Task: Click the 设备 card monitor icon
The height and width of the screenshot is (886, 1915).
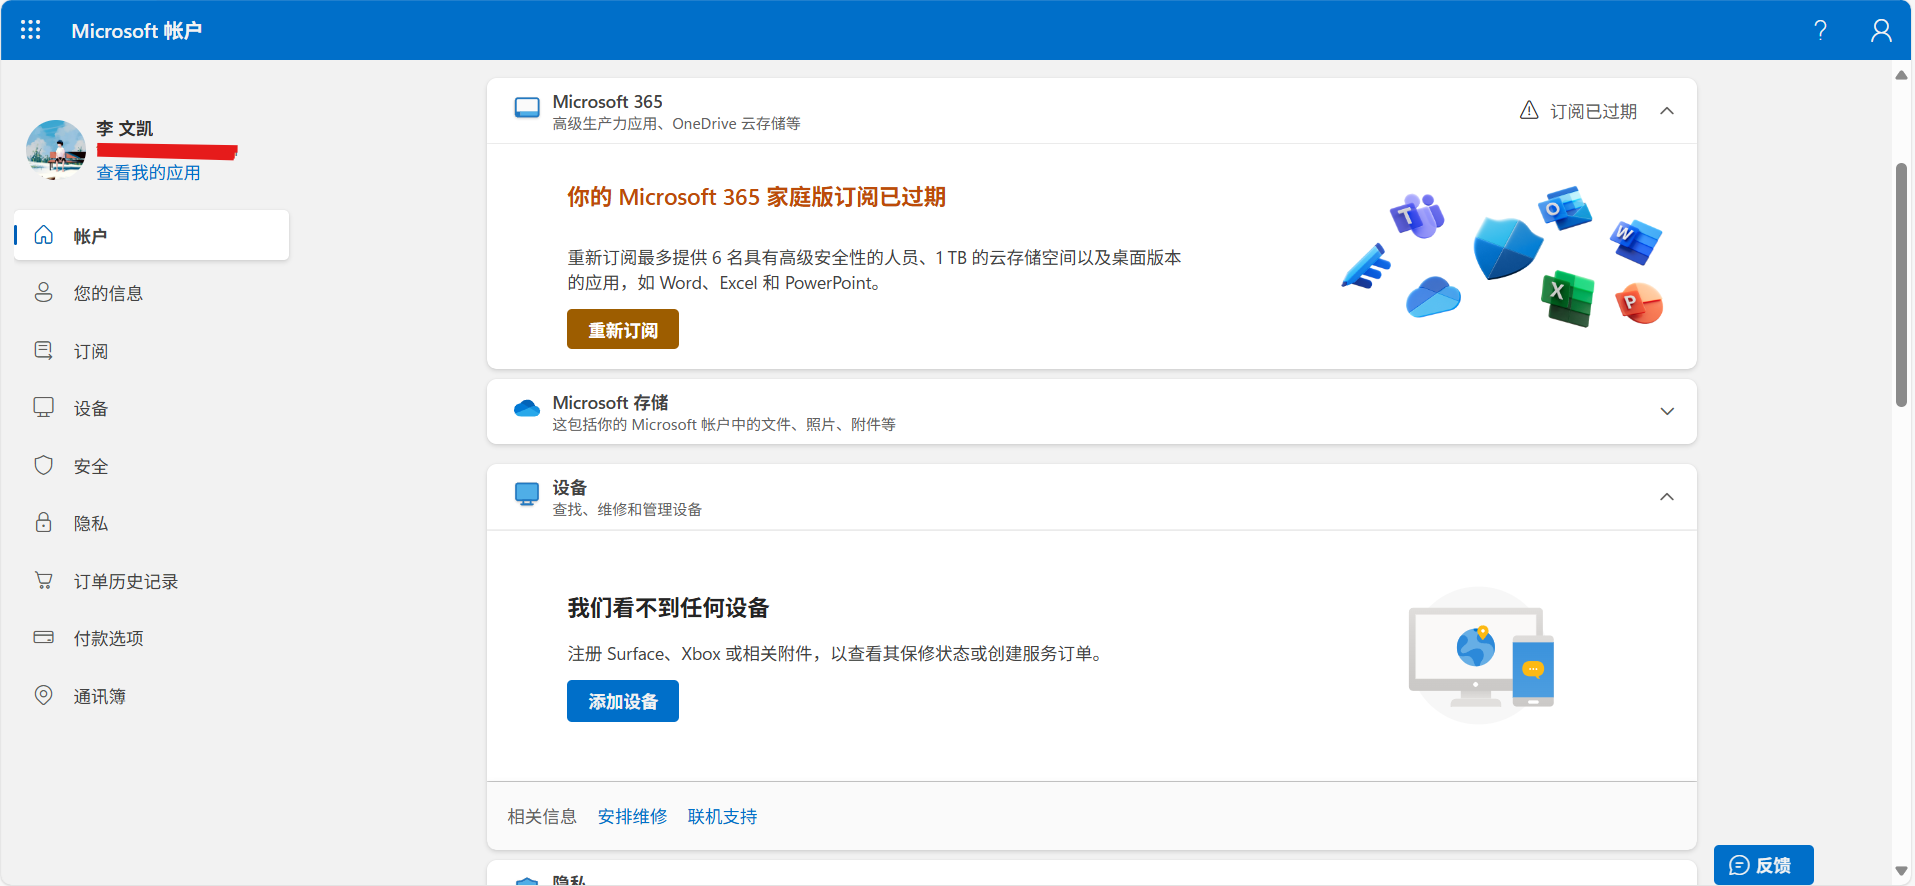Action: 527,494
